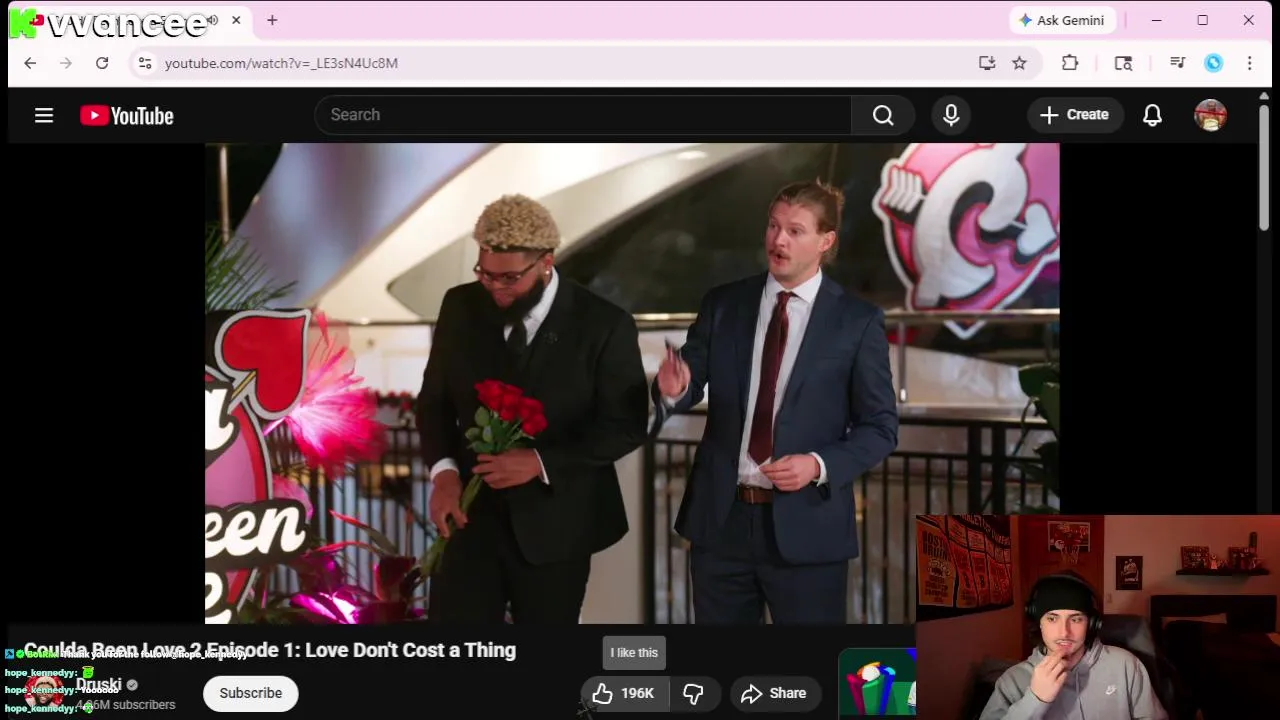Open the Druski channel name link

click(x=99, y=685)
